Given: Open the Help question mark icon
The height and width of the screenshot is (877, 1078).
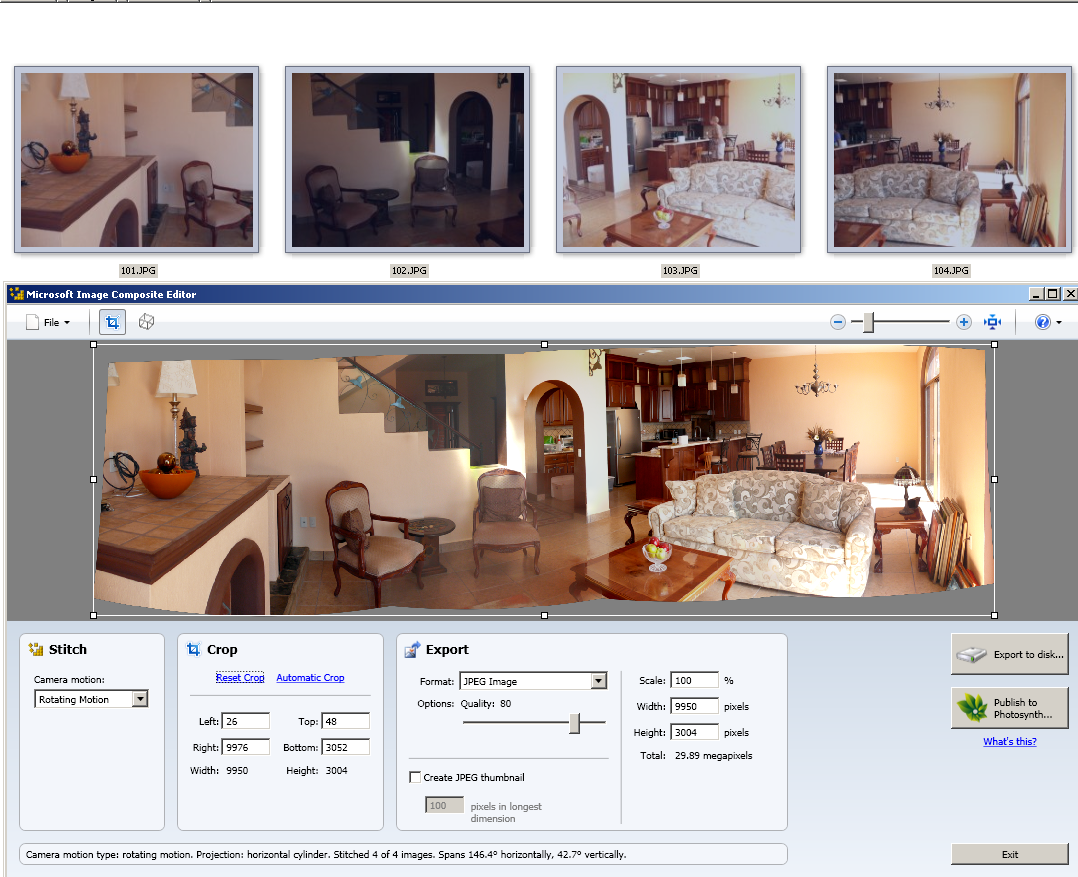Looking at the screenshot, I should [x=1042, y=322].
